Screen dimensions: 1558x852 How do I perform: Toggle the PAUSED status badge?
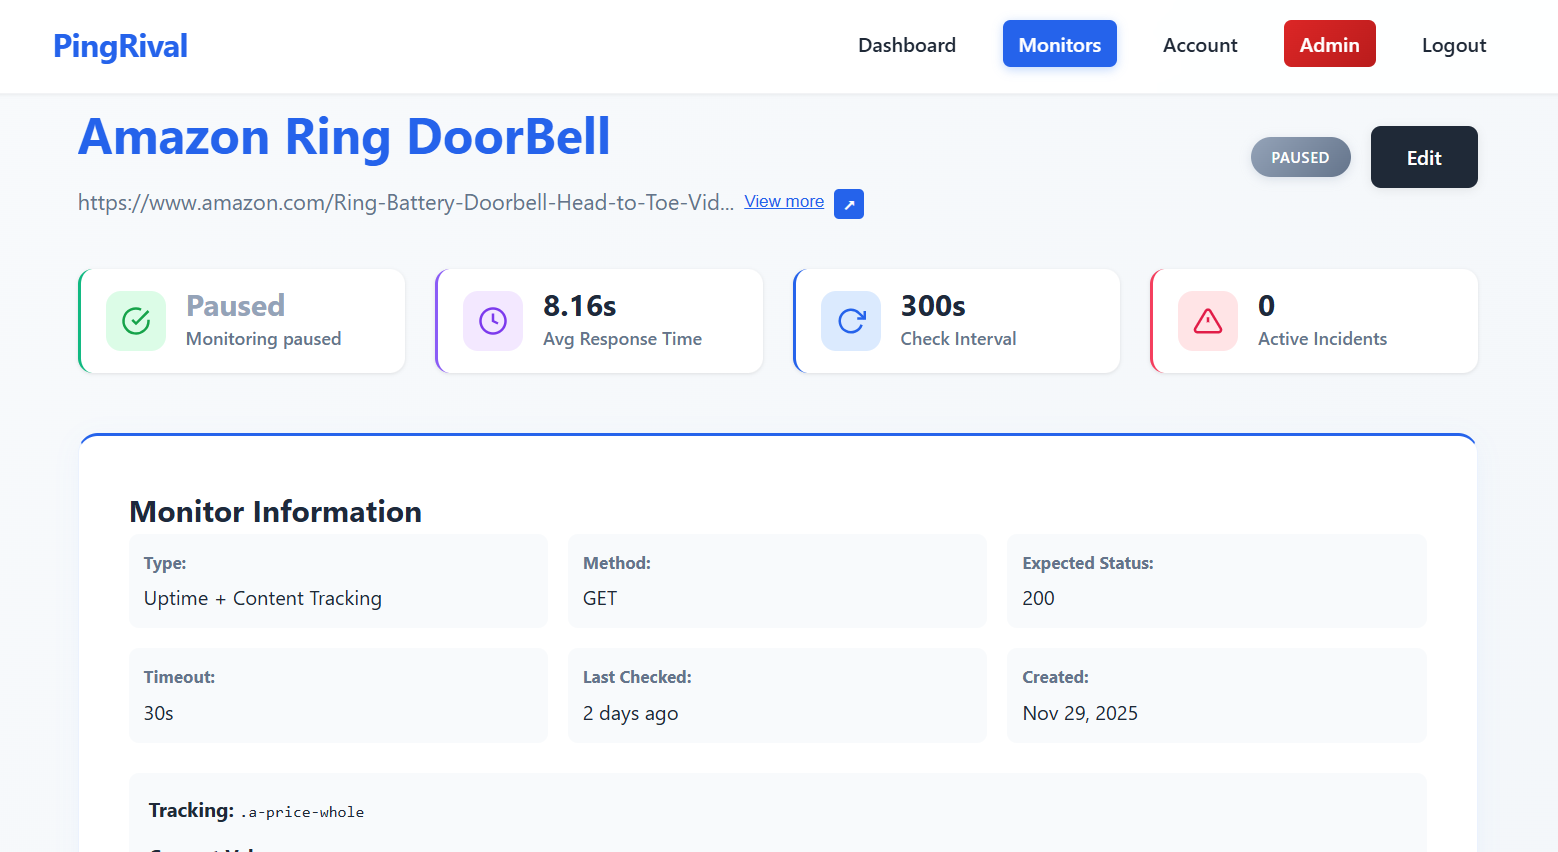(x=1300, y=157)
